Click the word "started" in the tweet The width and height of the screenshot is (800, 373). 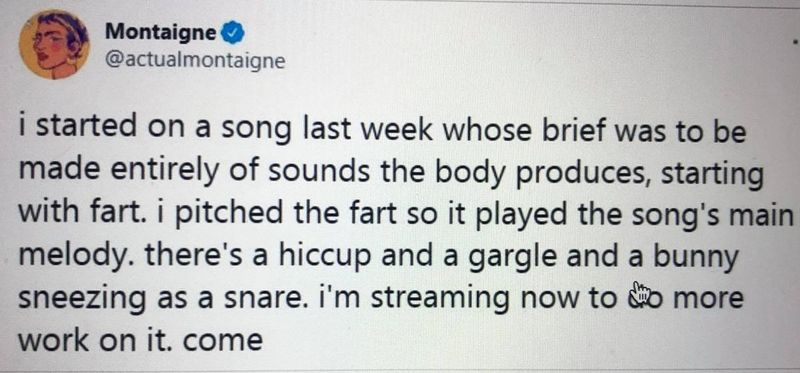(86, 128)
